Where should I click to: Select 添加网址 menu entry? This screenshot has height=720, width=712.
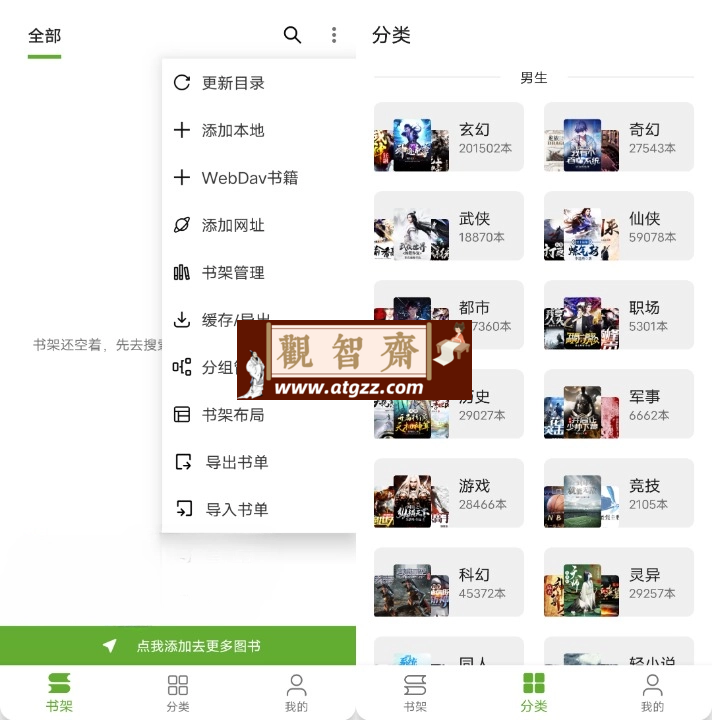point(259,225)
